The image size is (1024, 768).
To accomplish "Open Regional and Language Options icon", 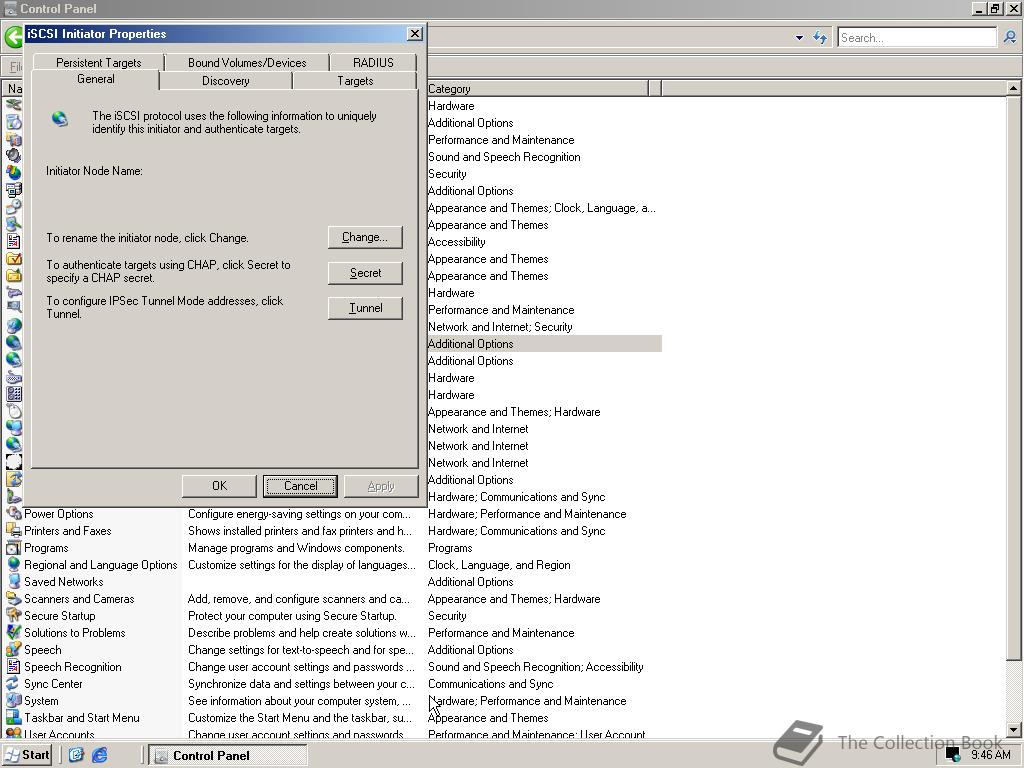I will point(13,565).
